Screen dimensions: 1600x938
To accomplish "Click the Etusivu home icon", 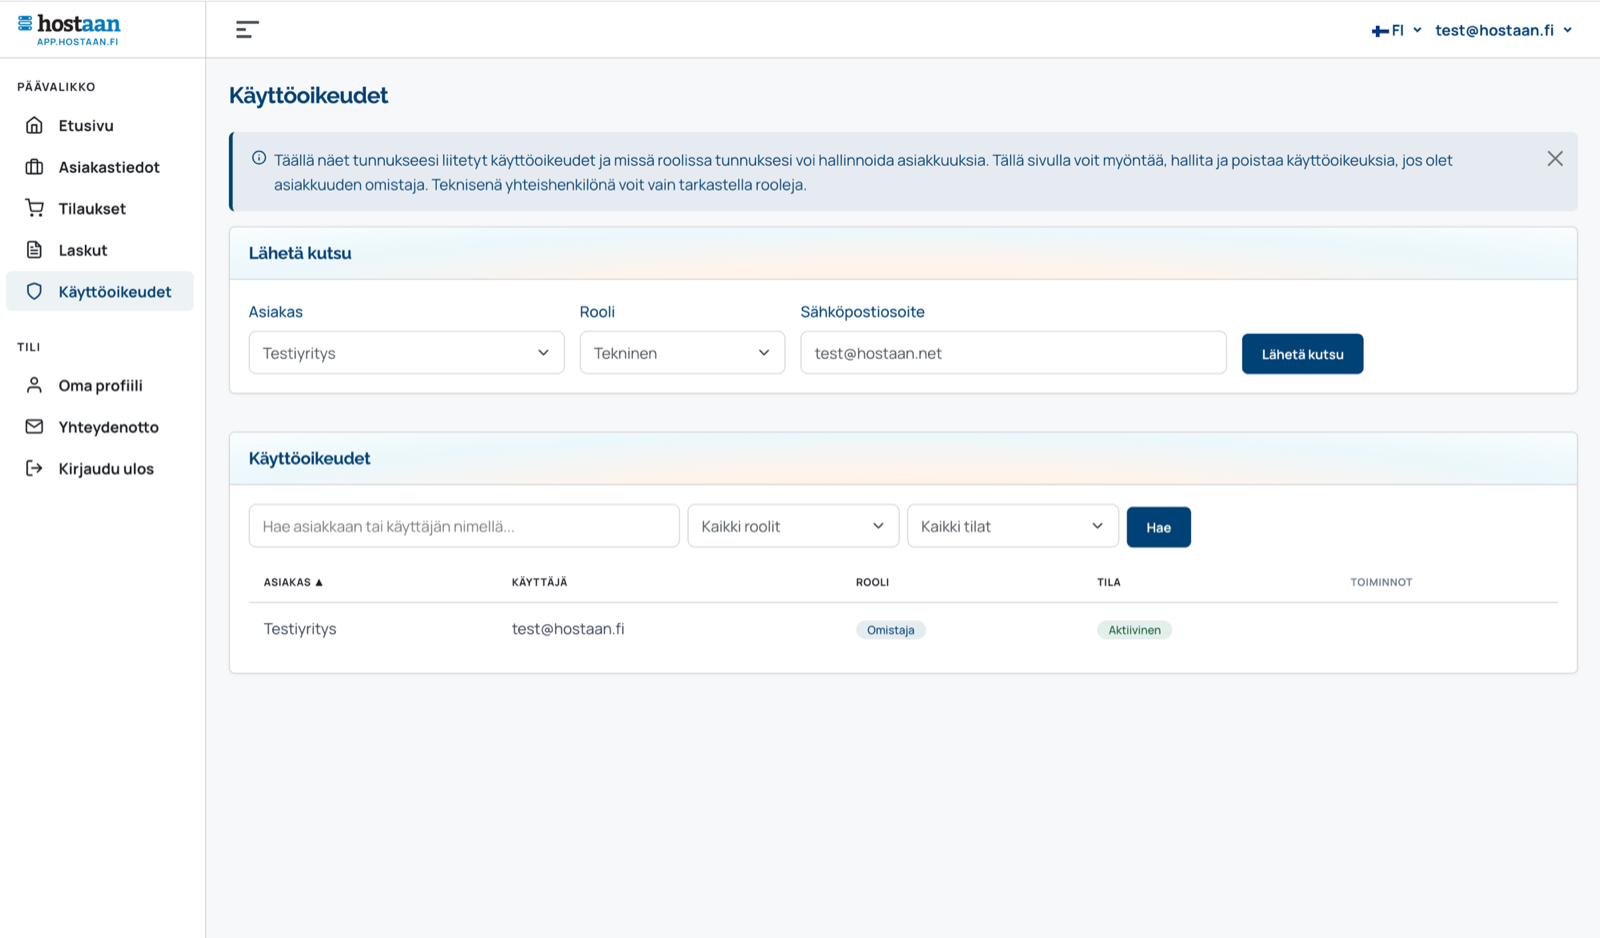I will (x=34, y=125).
